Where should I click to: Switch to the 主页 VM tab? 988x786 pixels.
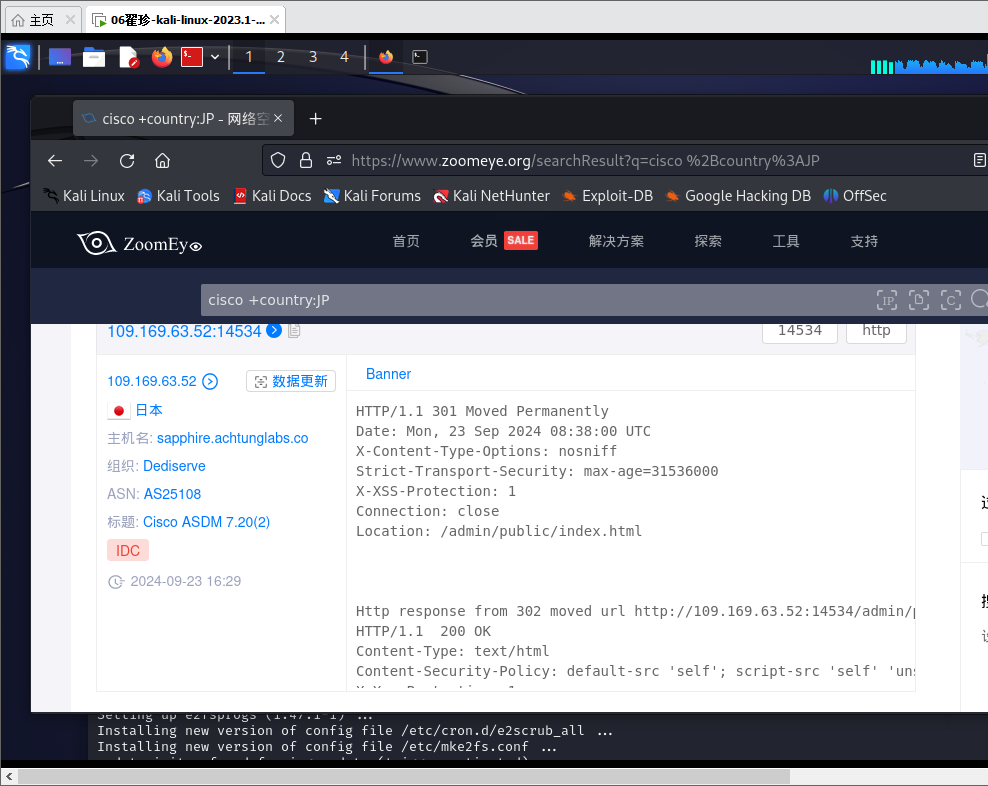[x=42, y=20]
